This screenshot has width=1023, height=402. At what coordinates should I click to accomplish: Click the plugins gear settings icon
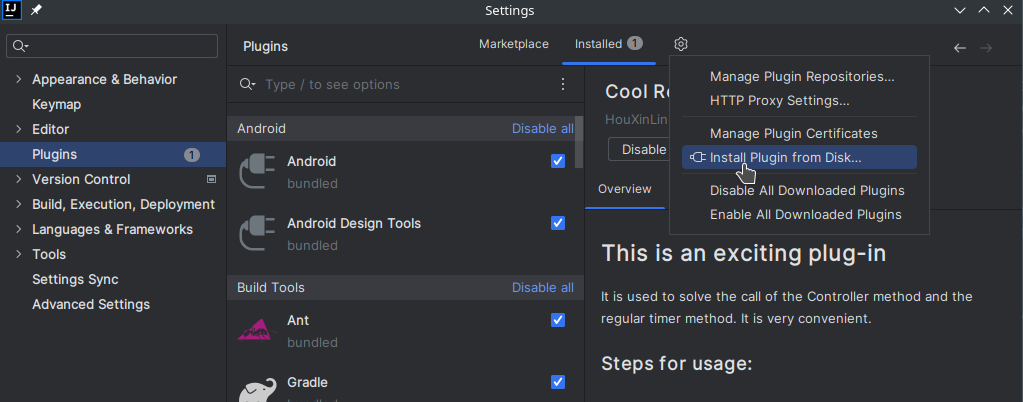[681, 44]
